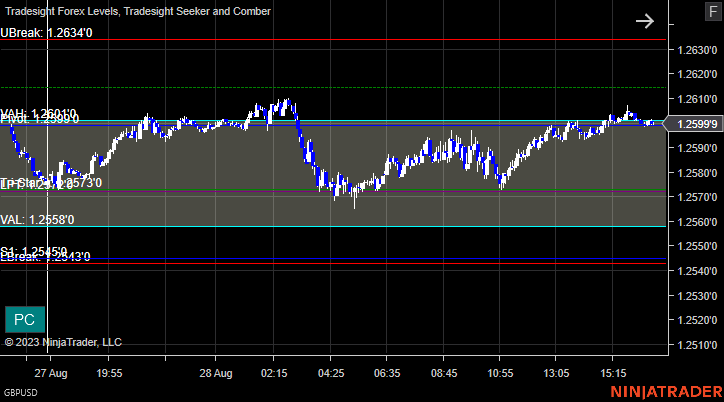Image resolution: width=724 pixels, height=402 pixels.
Task: Click the 04:25 time axis label
Action: pyautogui.click(x=331, y=373)
